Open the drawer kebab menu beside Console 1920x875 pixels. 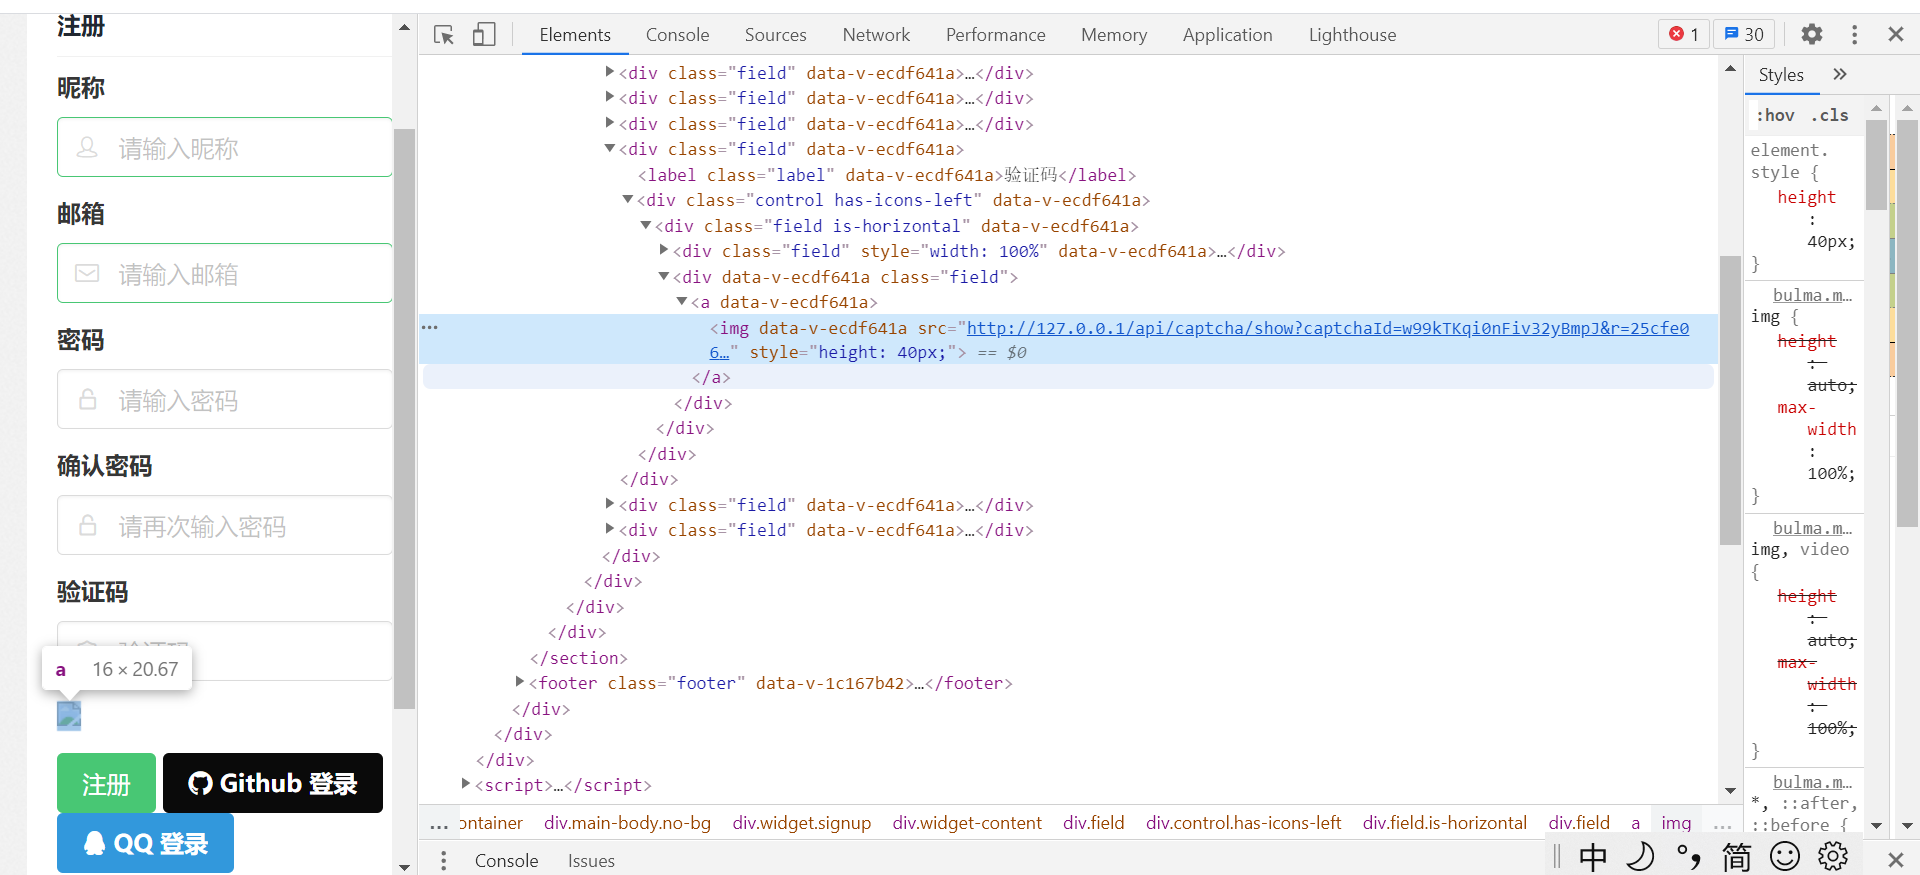pyautogui.click(x=443, y=861)
